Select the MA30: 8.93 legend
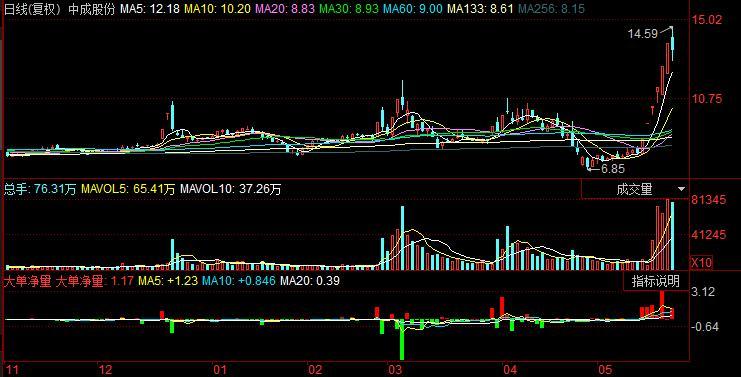741x377 pixels. [349, 9]
